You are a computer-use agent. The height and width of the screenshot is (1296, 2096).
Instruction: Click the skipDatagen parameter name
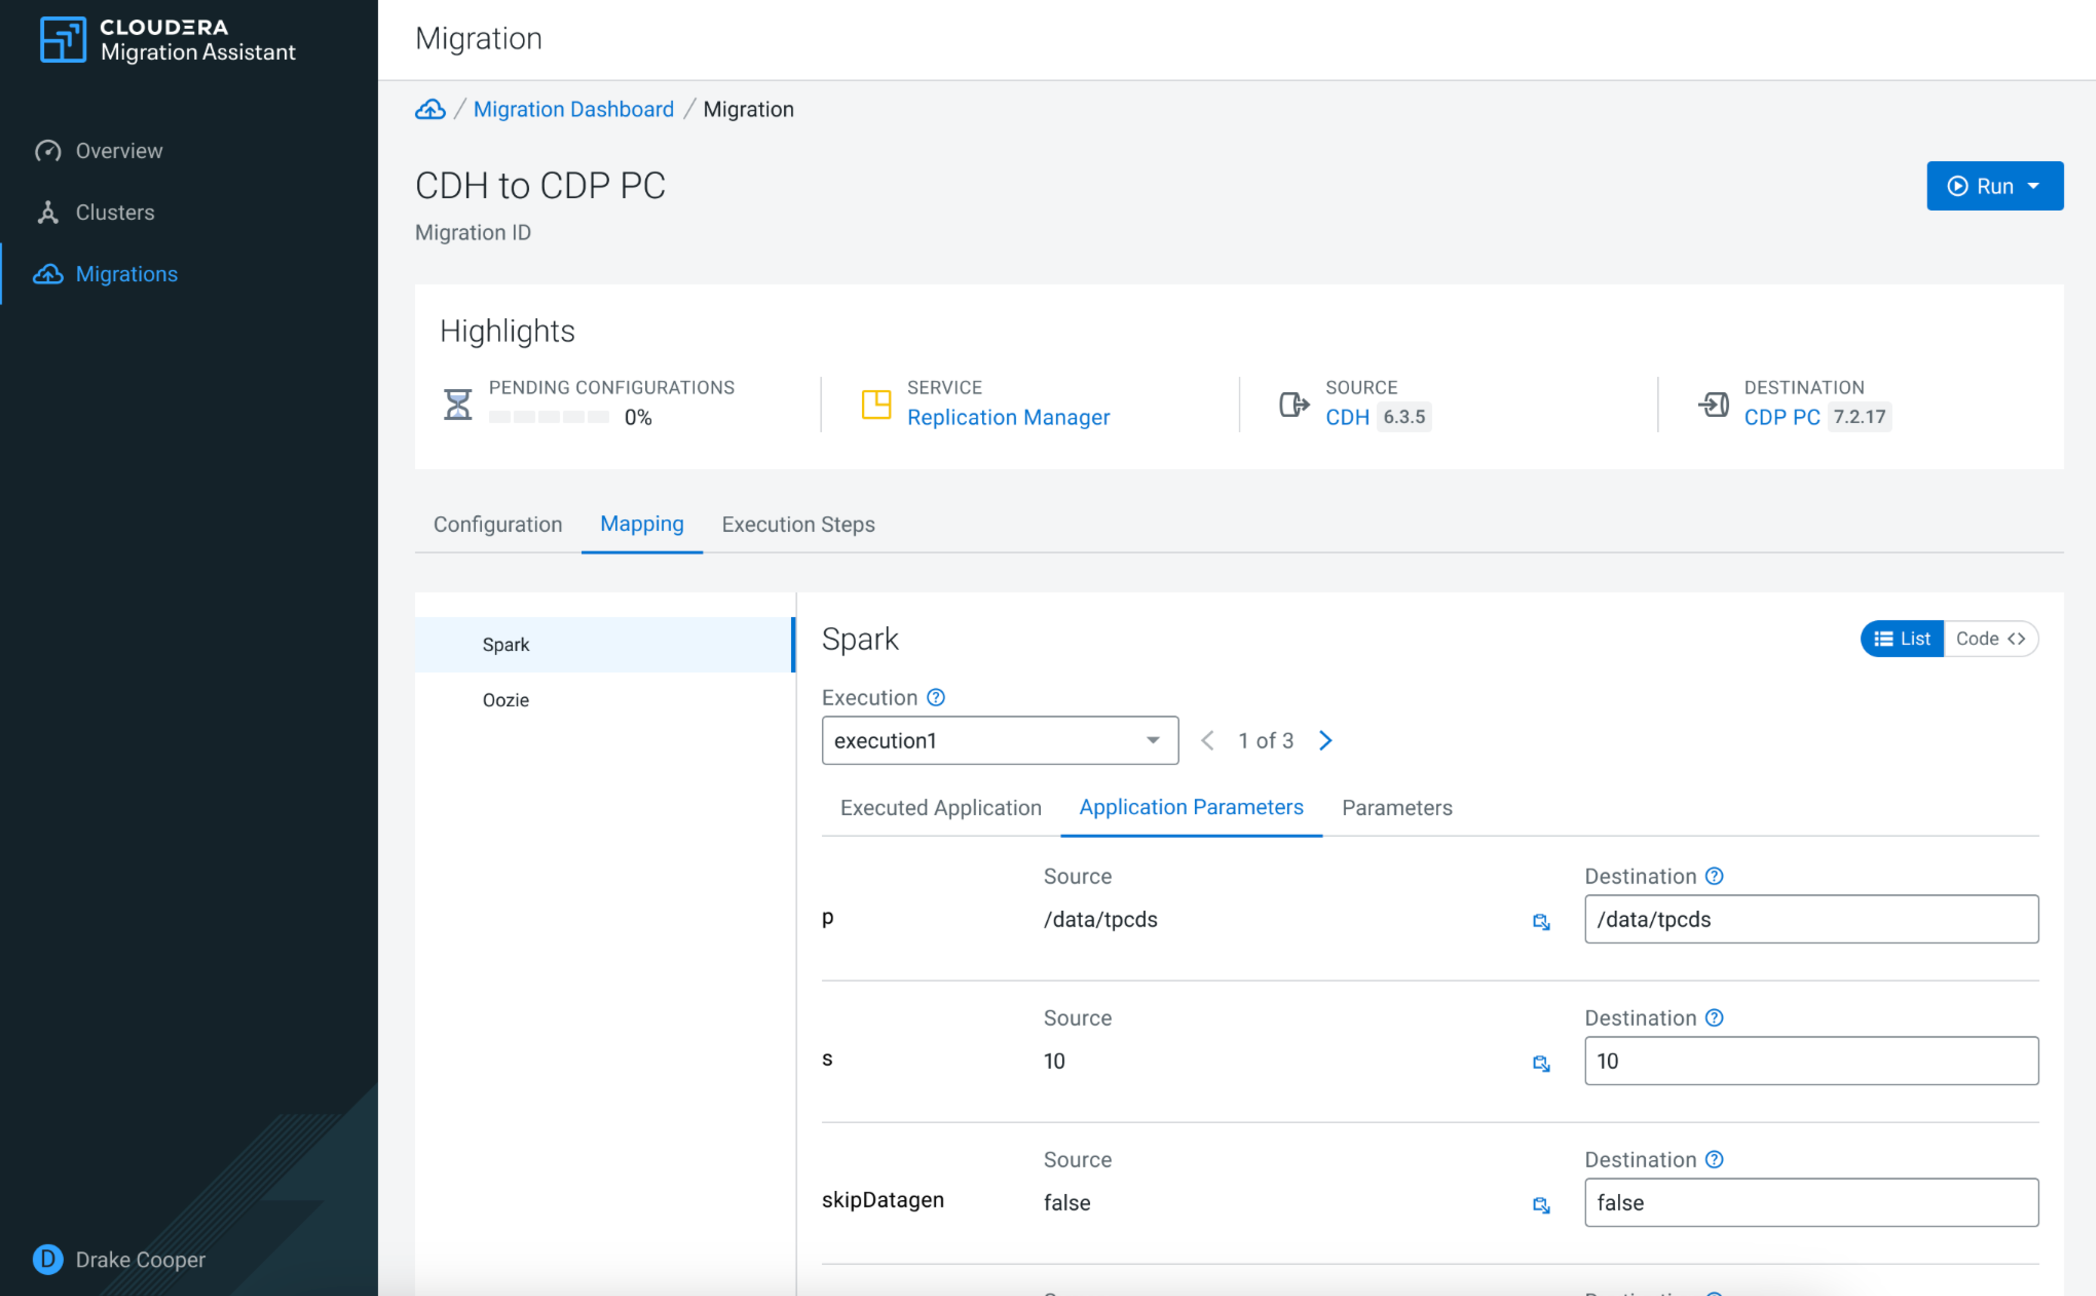[x=883, y=1200]
